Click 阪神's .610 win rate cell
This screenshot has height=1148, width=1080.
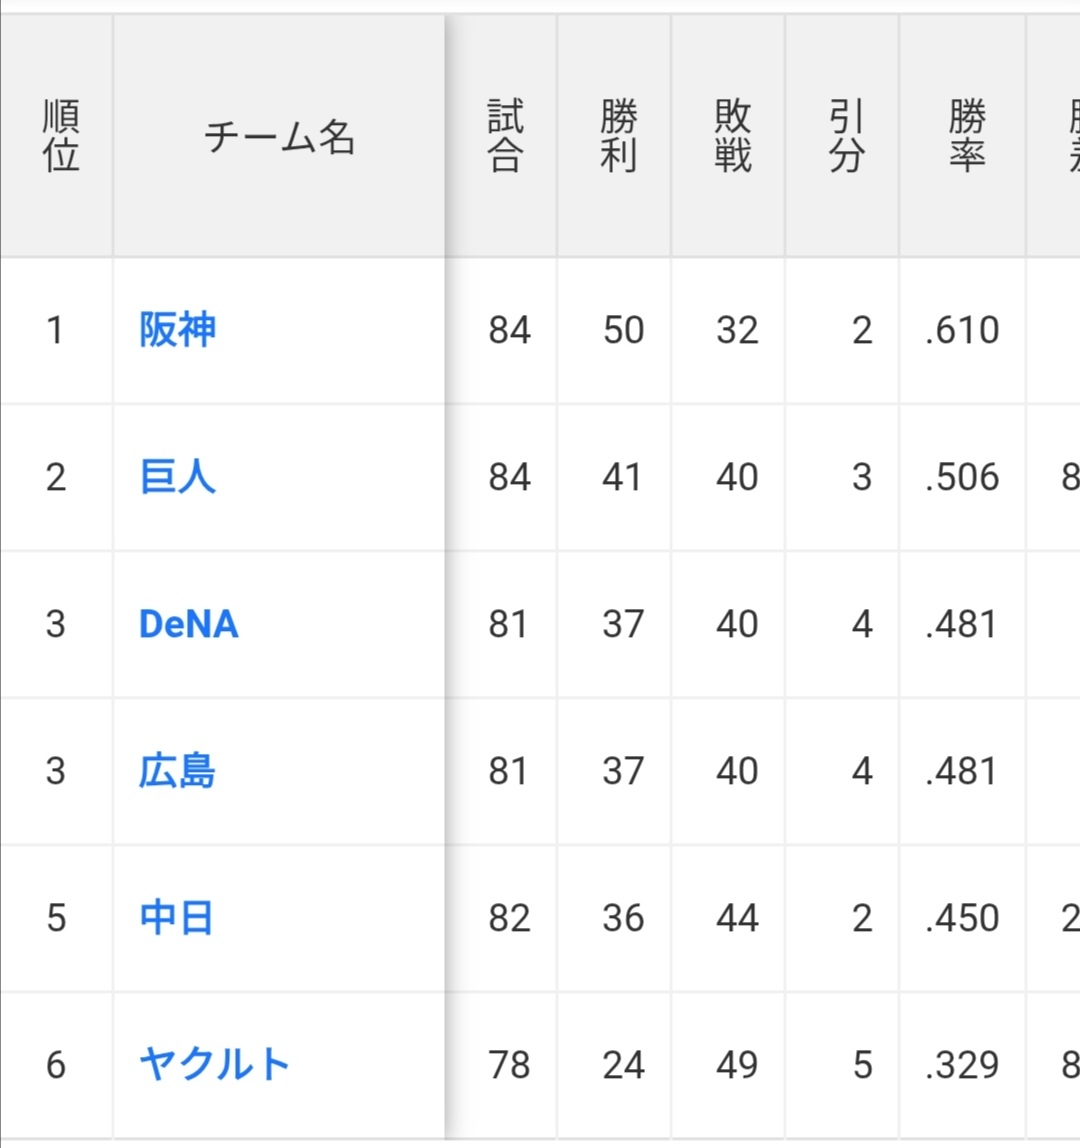click(962, 330)
